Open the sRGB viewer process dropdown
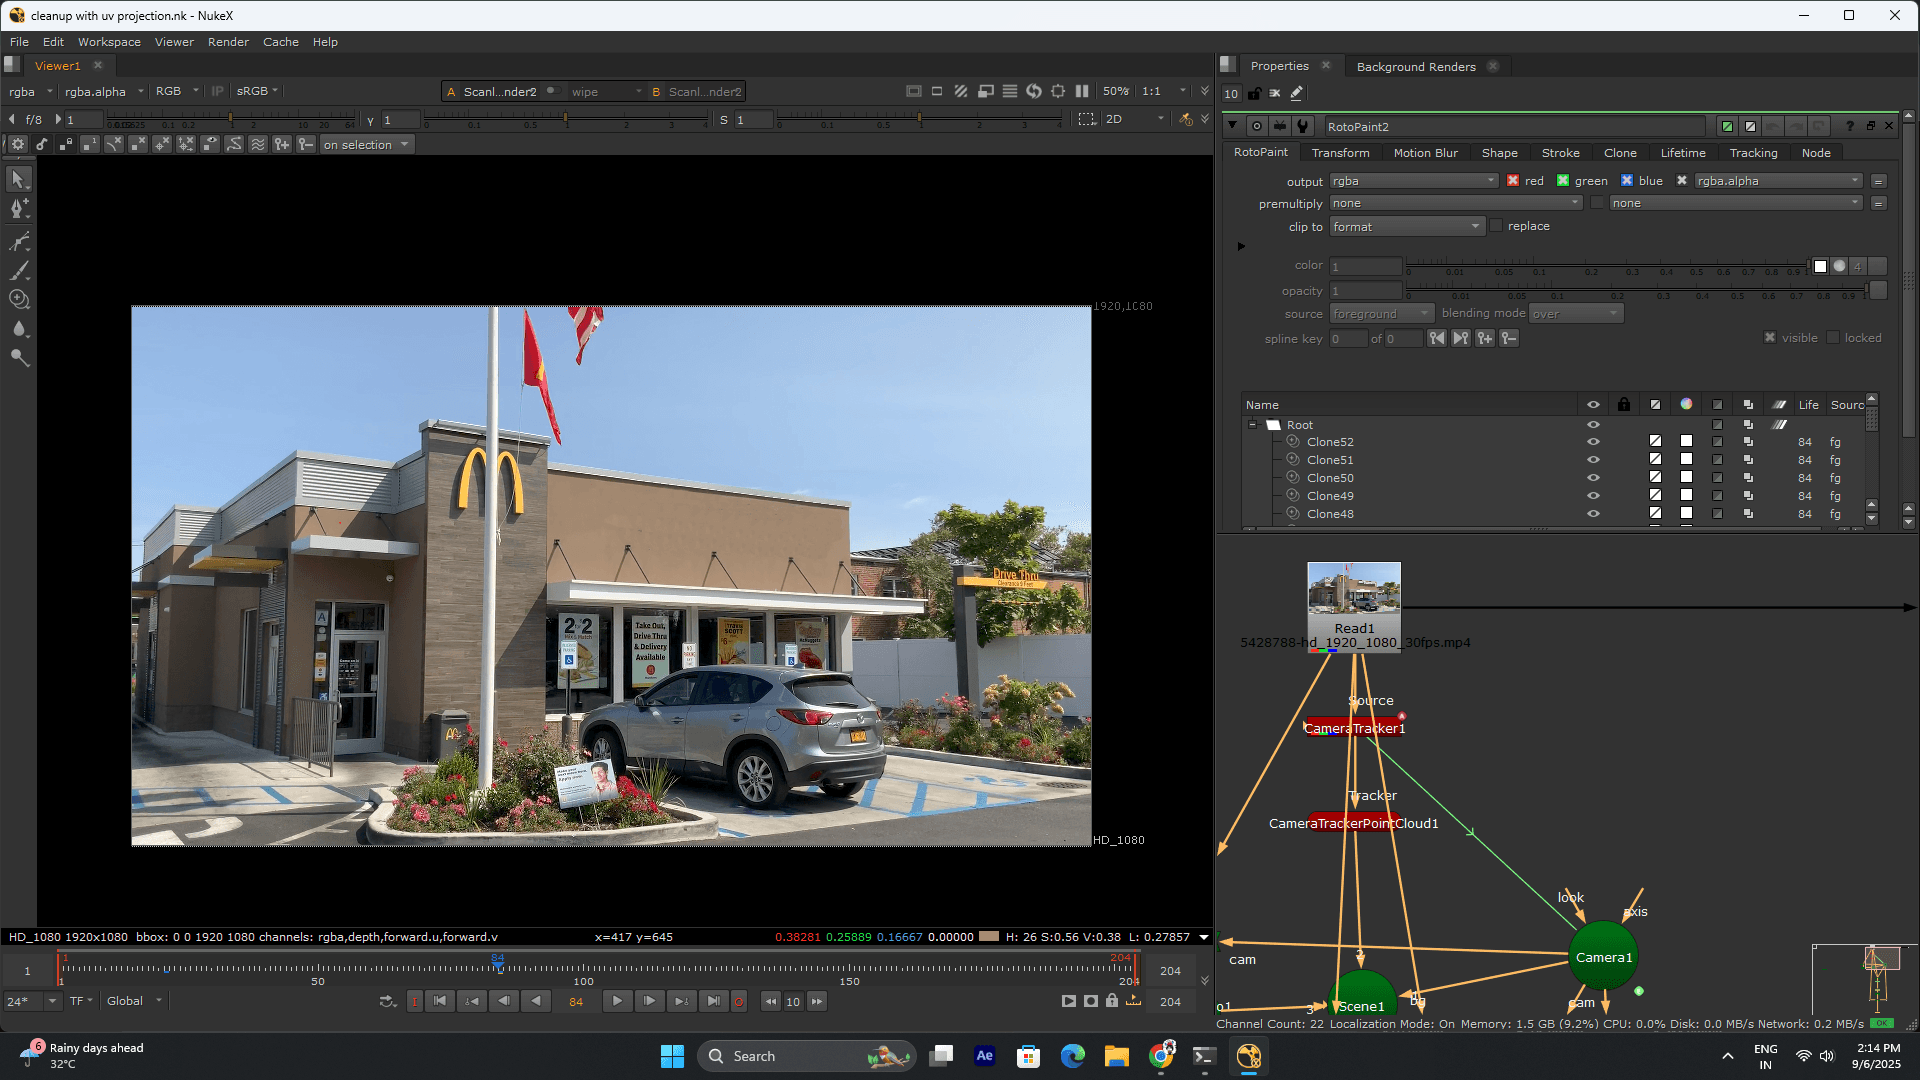 point(257,91)
